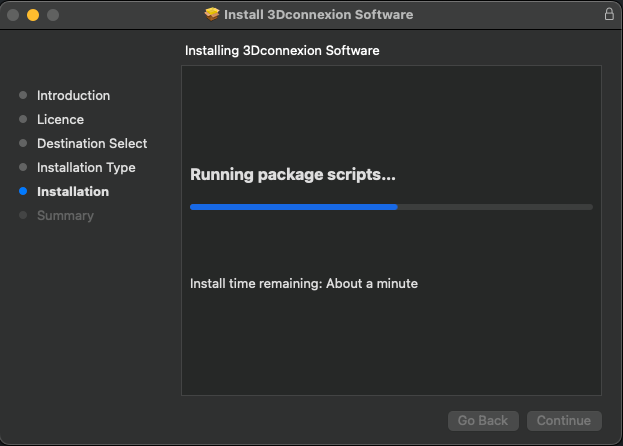Click the bullet beside the Licence step

point(23,119)
